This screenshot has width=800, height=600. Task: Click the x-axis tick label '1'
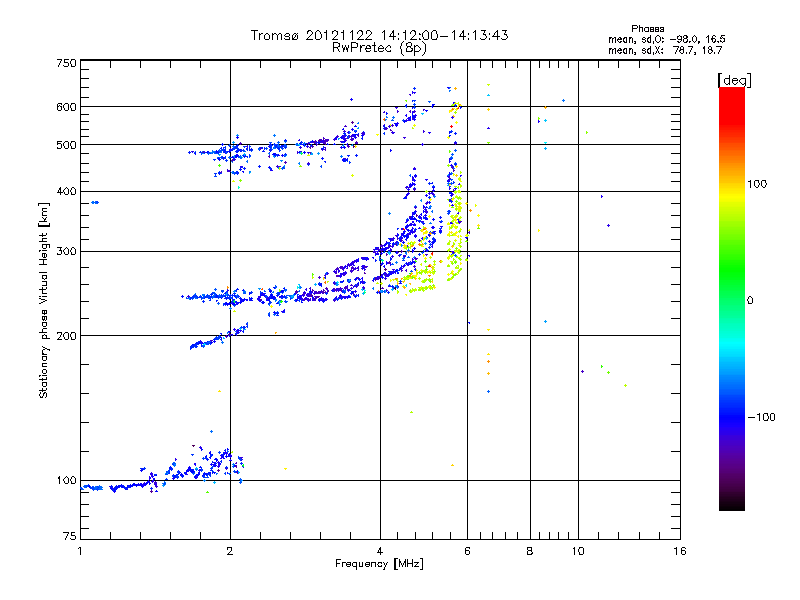(x=80, y=551)
